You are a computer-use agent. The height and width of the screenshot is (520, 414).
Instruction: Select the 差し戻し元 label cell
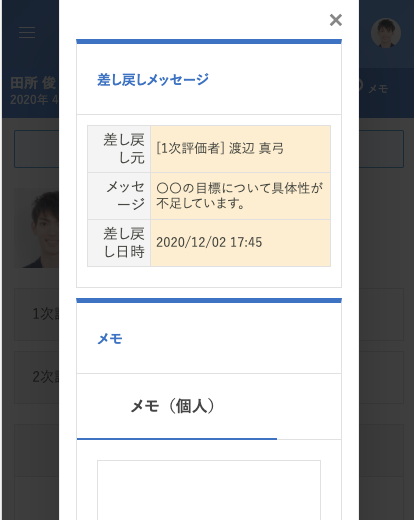tap(119, 149)
